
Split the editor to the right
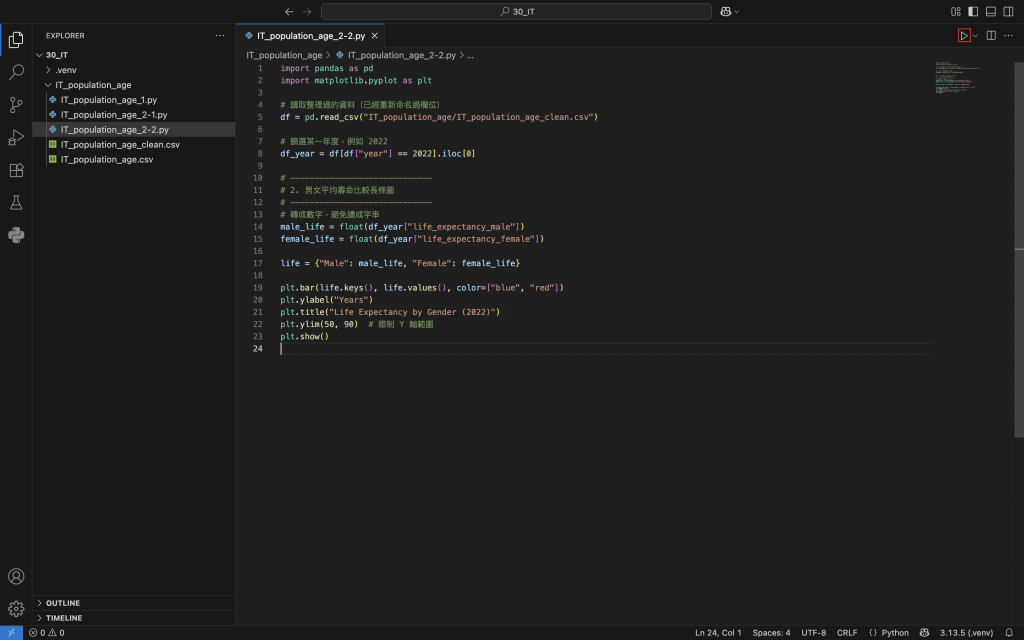[x=991, y=35]
